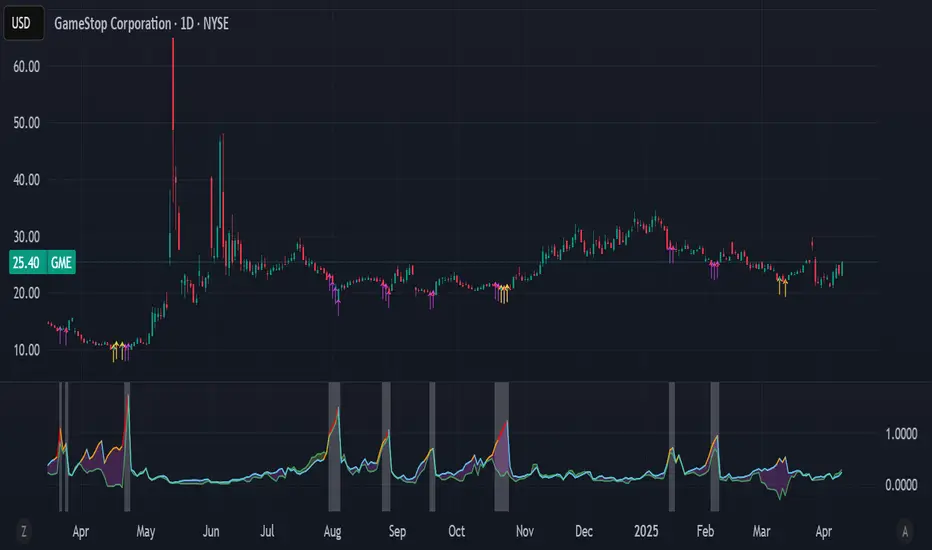This screenshot has height=550, width=932.
Task: Click the Dec time axis label
Action: 584,532
